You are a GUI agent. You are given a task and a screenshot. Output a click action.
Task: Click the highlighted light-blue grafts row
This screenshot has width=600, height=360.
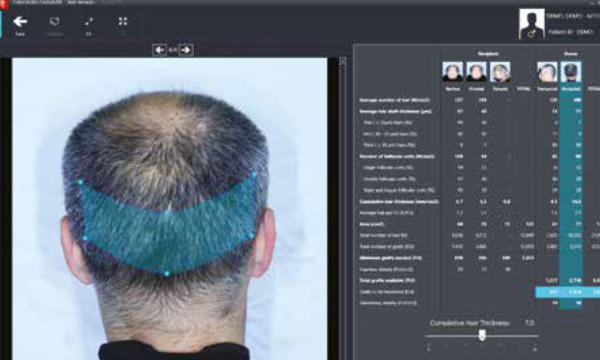[x=567, y=292]
